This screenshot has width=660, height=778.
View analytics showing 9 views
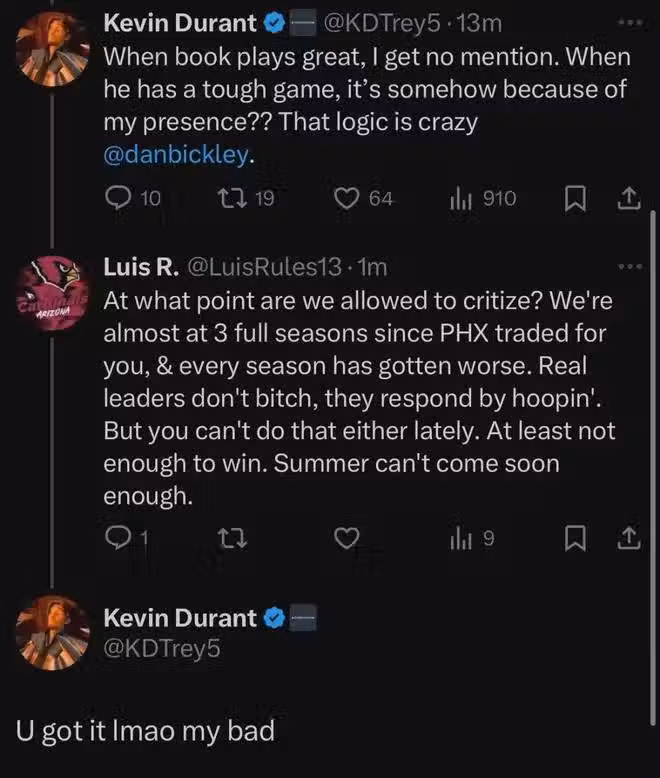tap(461, 539)
